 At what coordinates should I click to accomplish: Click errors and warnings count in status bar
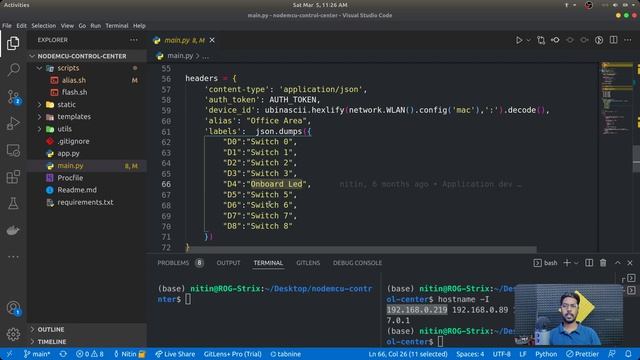pyautogui.click(x=90, y=354)
